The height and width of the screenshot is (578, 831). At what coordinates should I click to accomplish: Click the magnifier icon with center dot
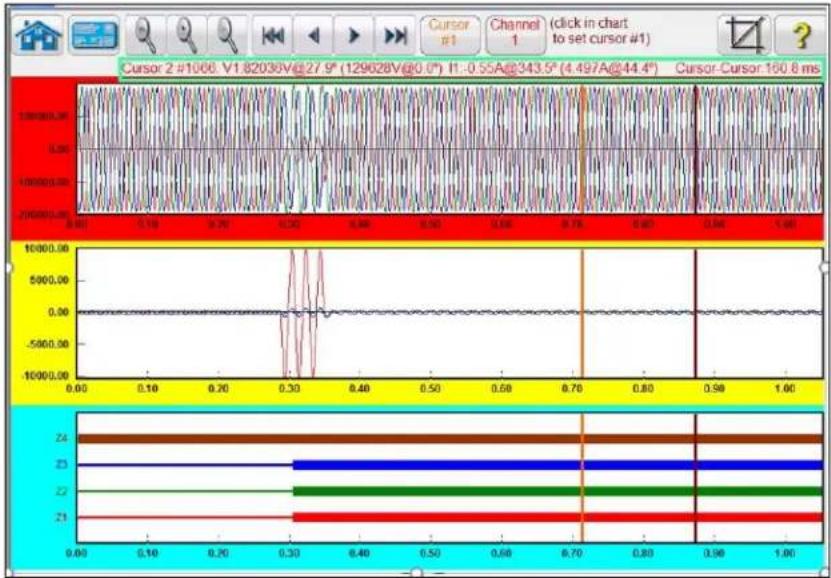[x=187, y=36]
